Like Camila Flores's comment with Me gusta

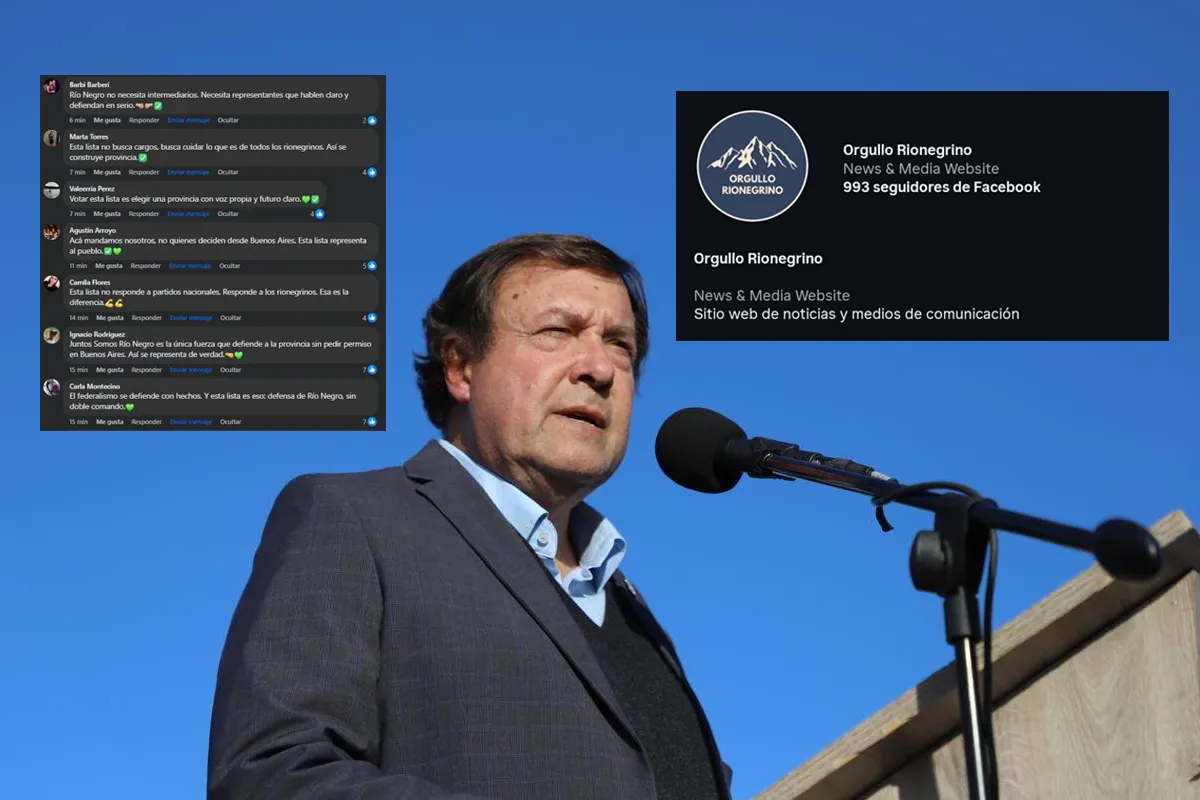[x=110, y=318]
